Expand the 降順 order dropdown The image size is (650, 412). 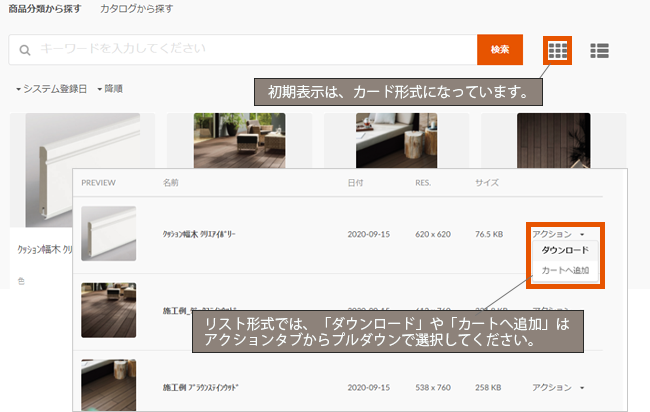pos(110,89)
